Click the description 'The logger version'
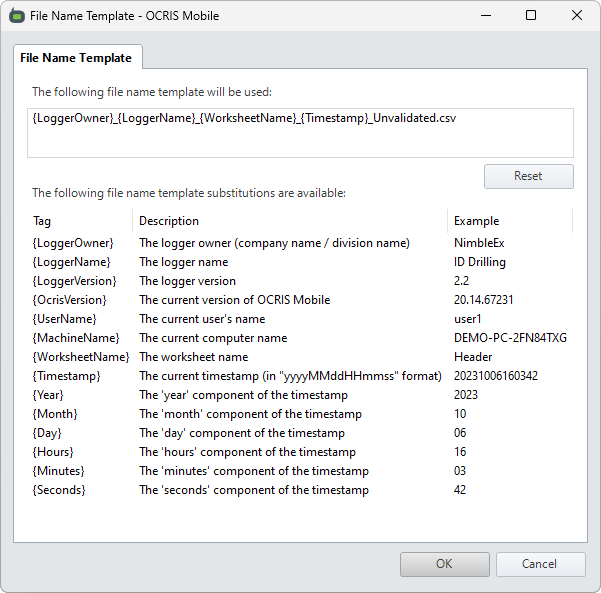The width and height of the screenshot is (601, 593). [x=187, y=281]
